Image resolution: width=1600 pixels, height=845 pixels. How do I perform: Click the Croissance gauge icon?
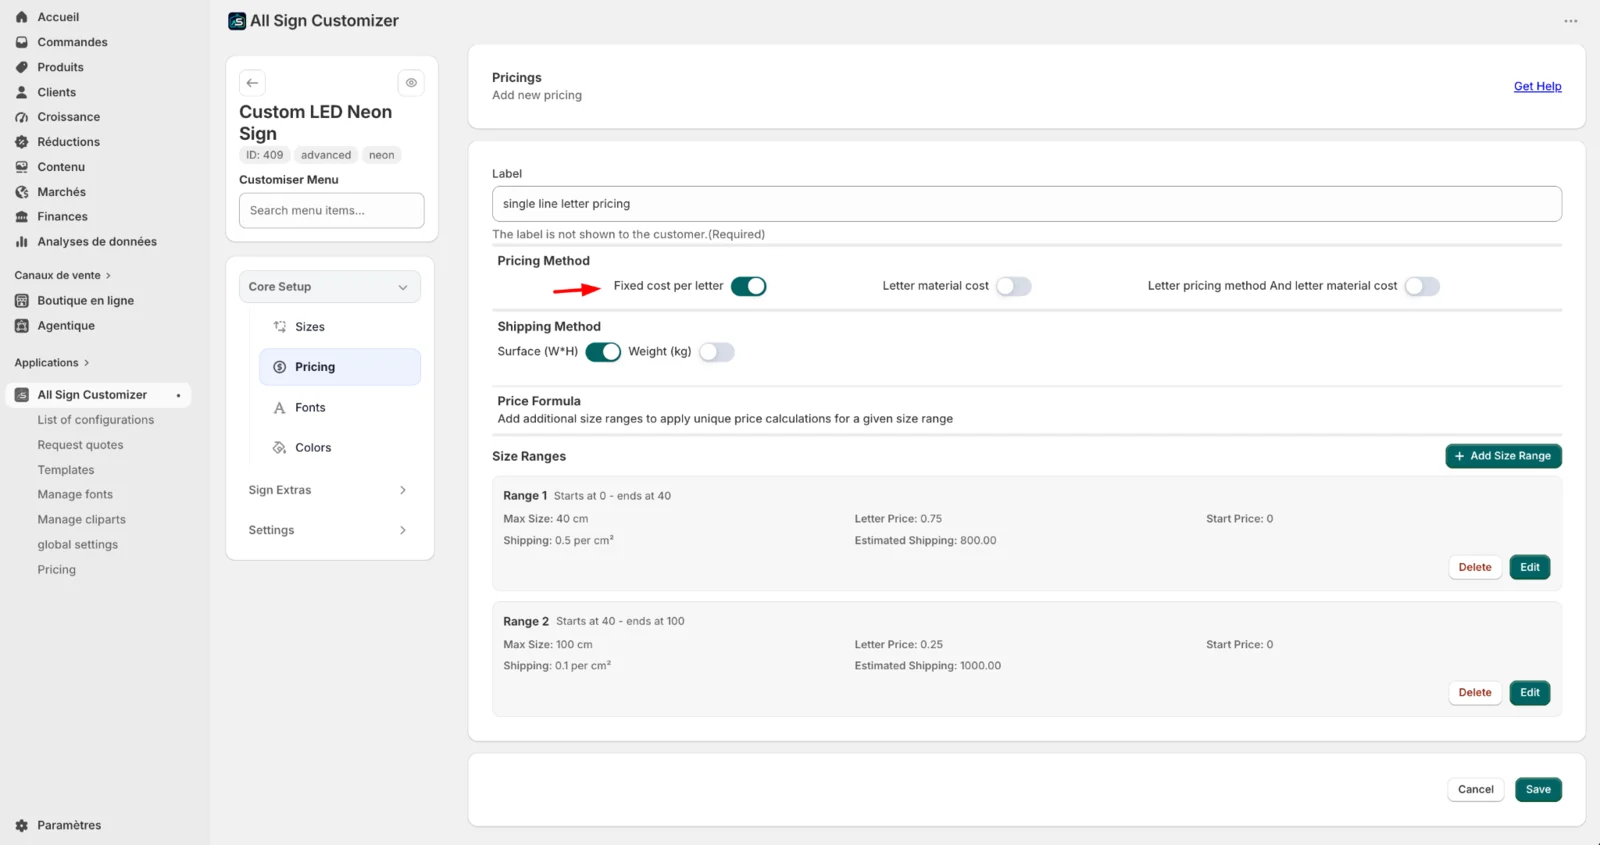22,117
